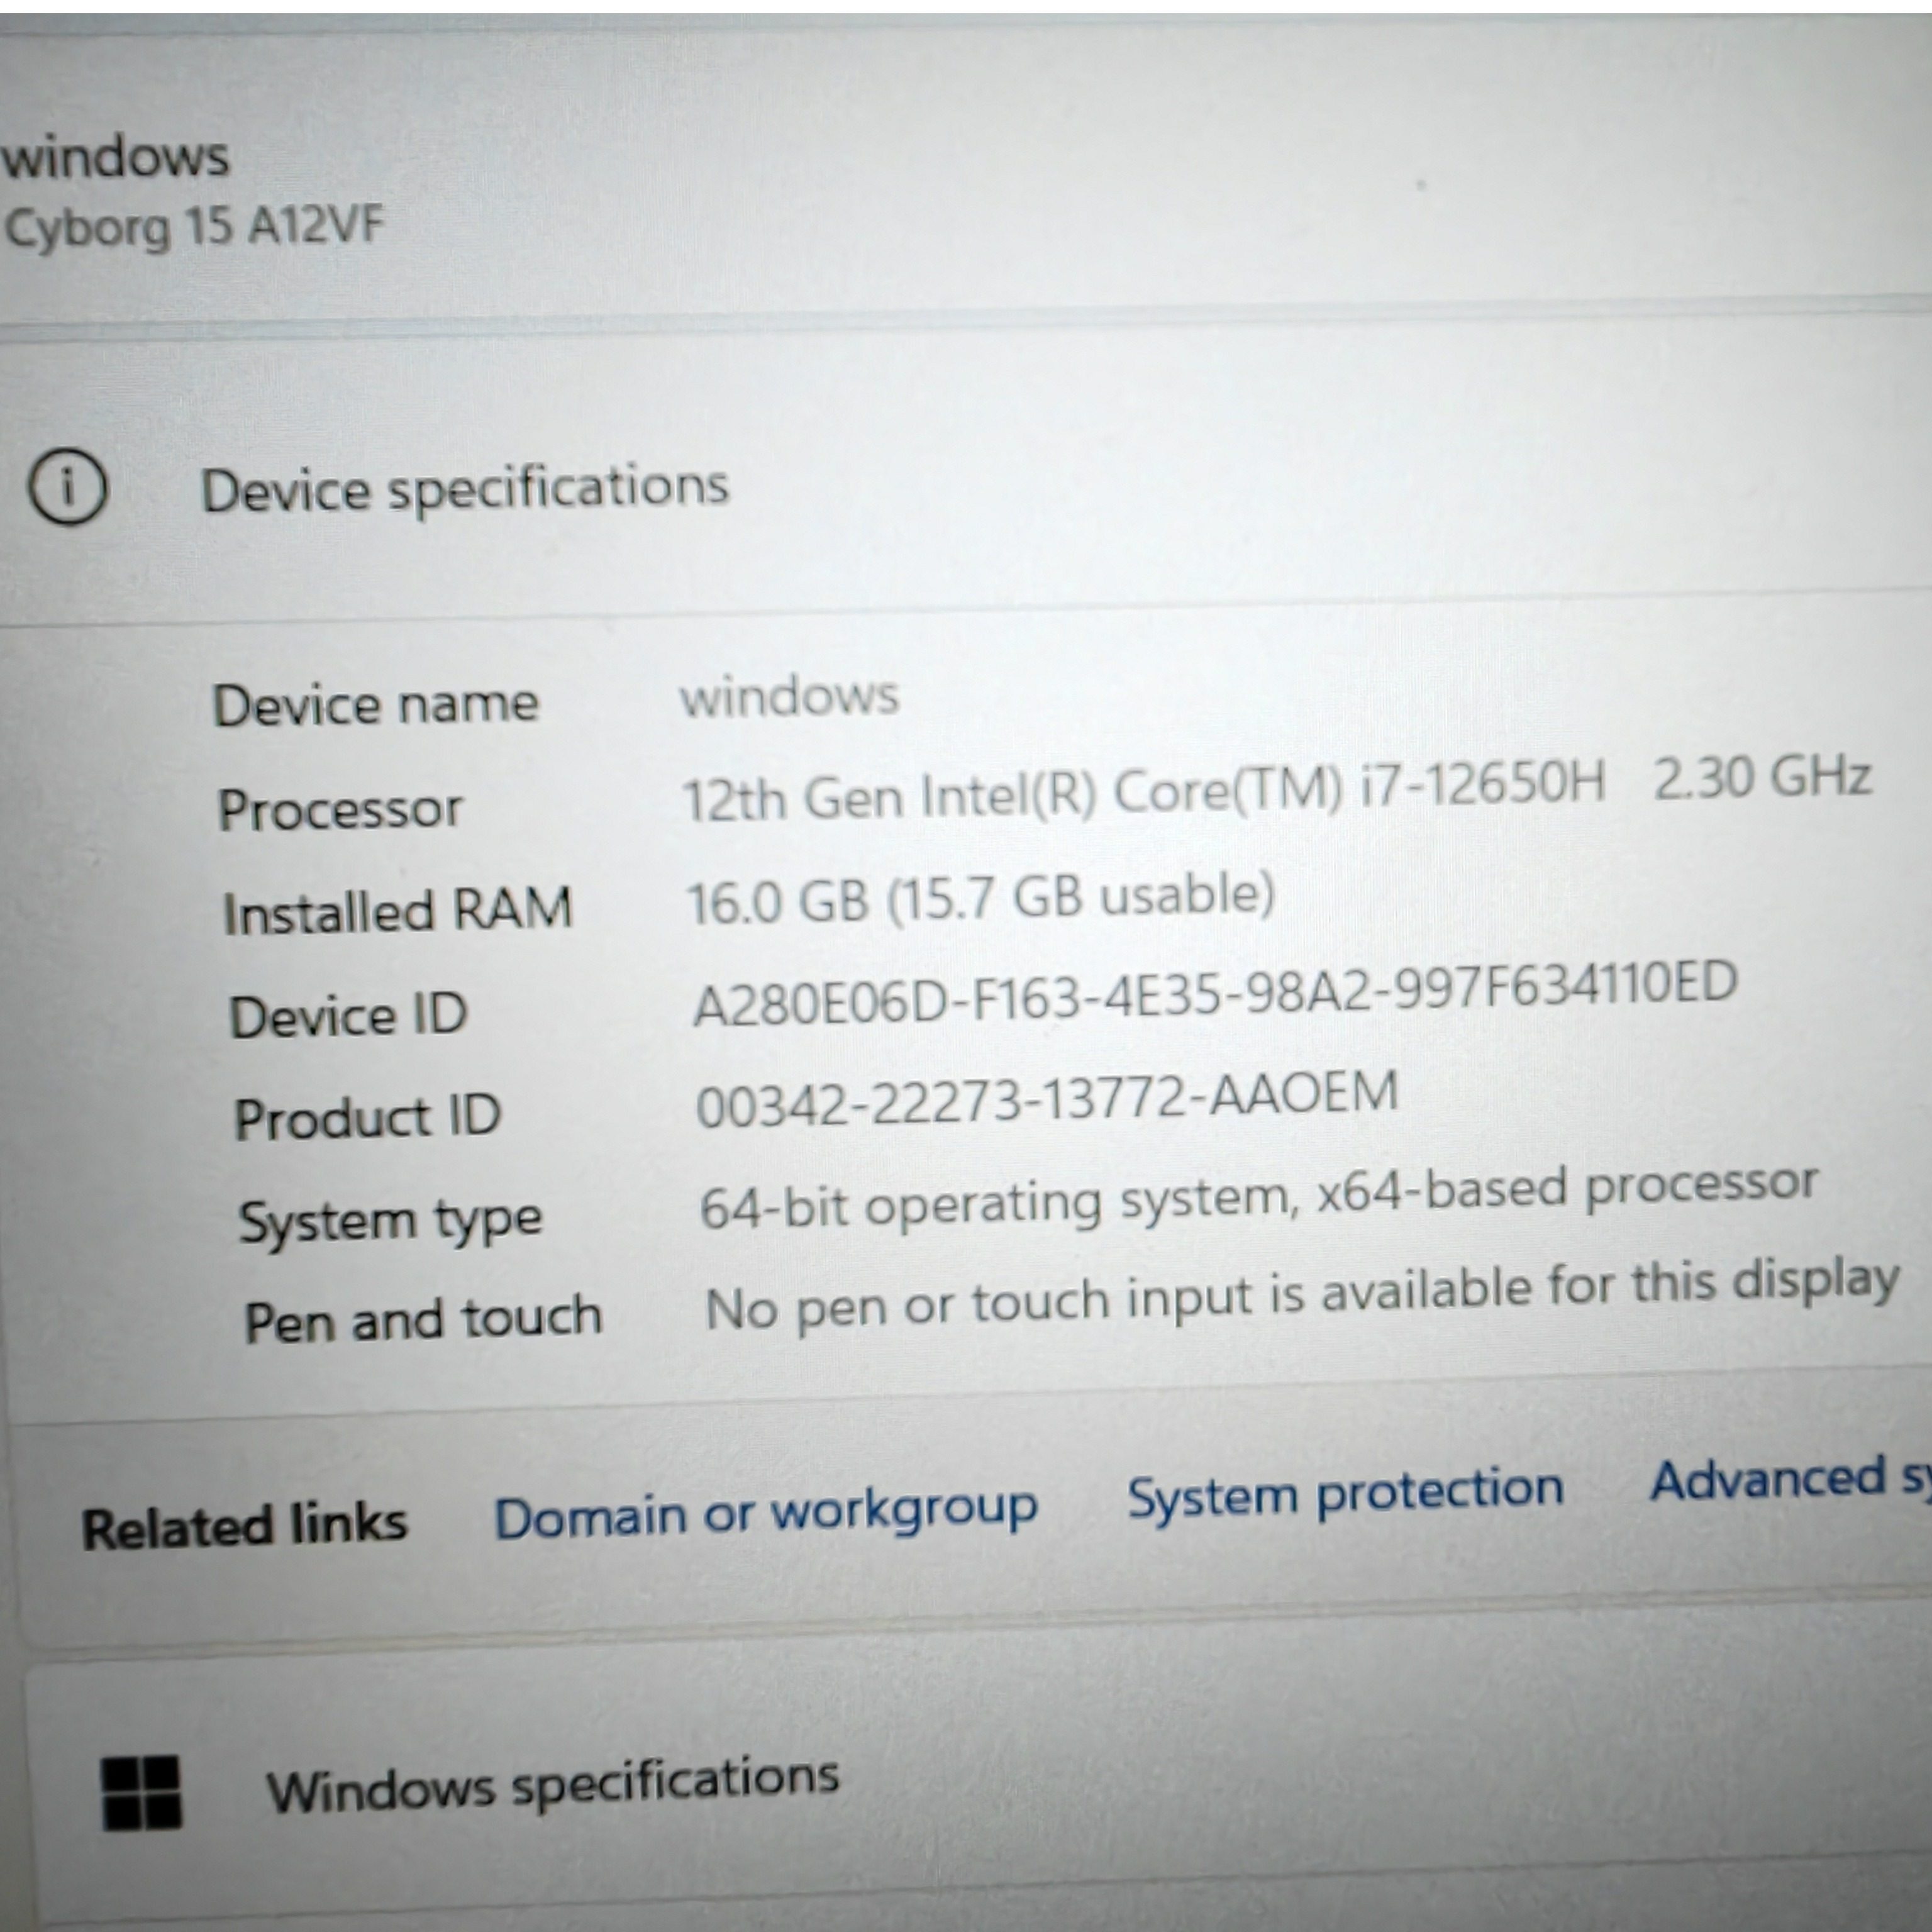Open the Advanced system settings link

1791,1480
